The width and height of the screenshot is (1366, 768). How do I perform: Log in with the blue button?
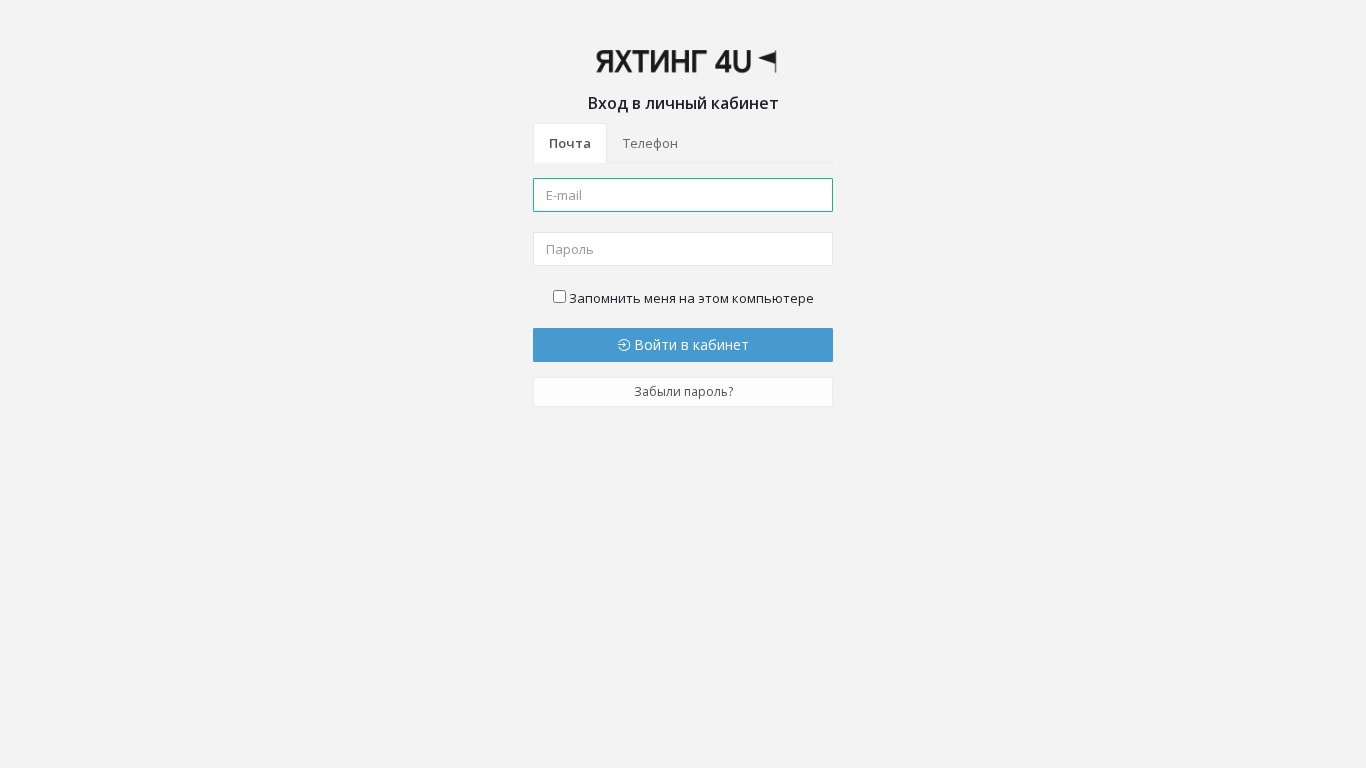[x=683, y=345]
